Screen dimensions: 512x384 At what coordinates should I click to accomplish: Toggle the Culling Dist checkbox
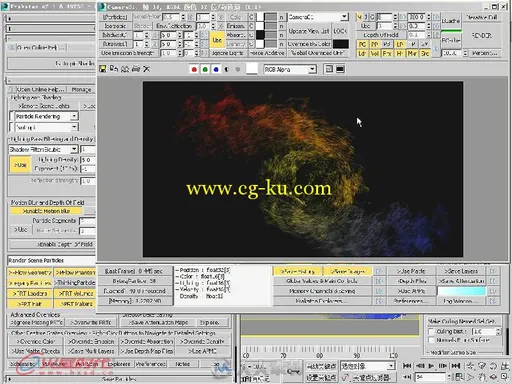click(x=431, y=331)
